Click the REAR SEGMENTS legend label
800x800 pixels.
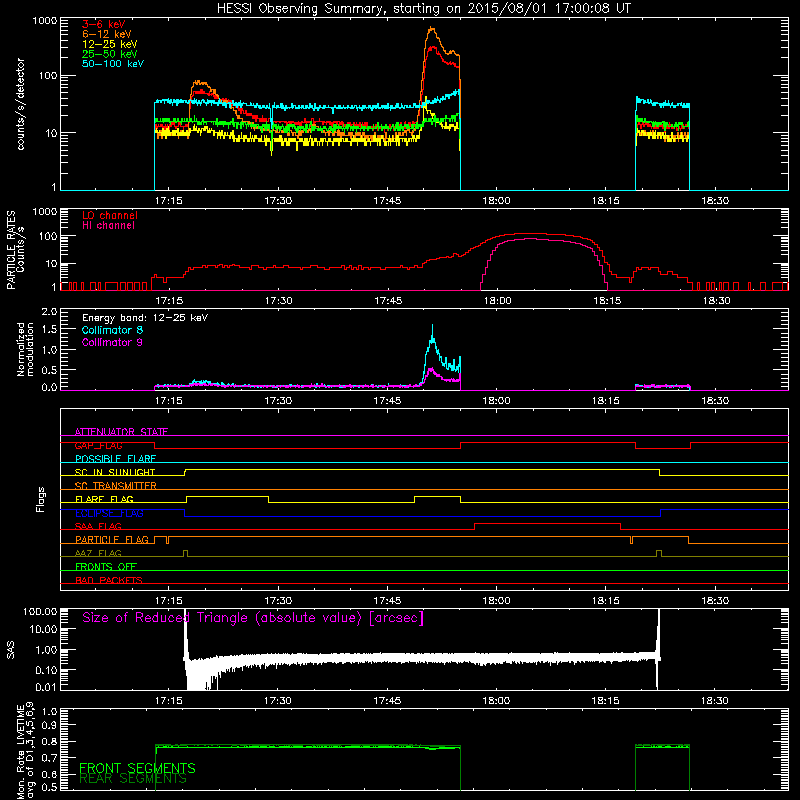pos(133,779)
